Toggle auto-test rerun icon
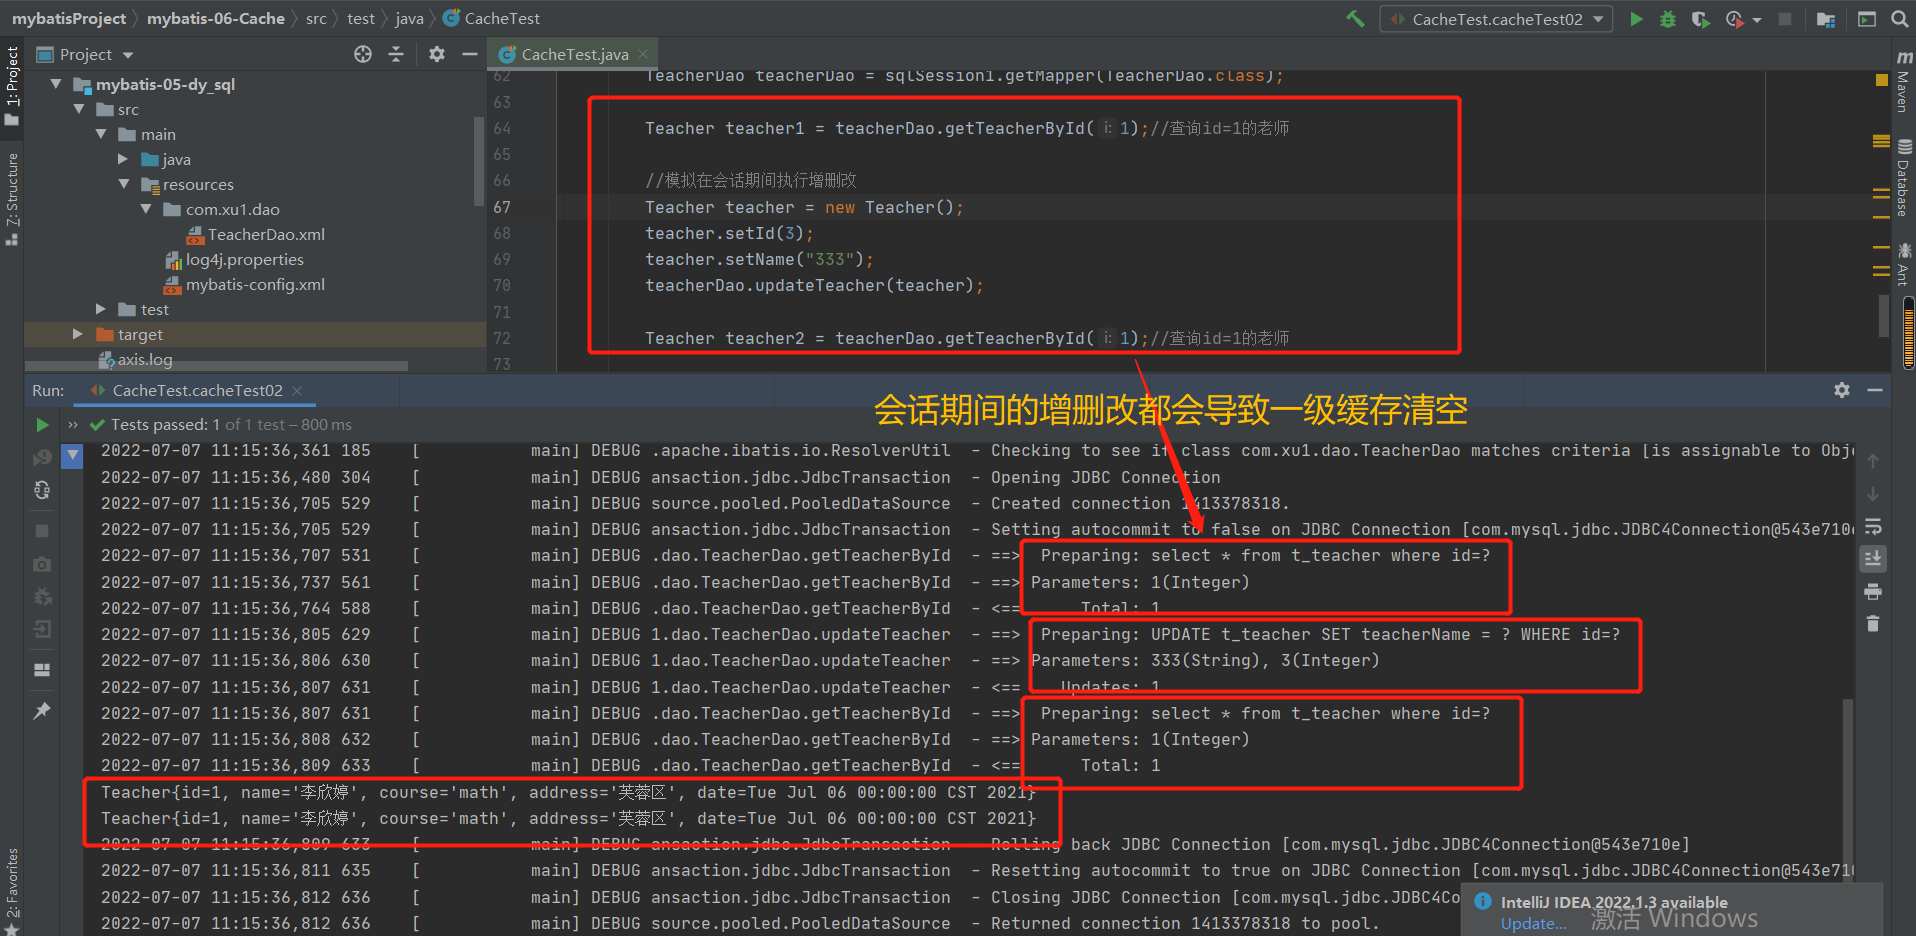This screenshot has width=1916, height=936. [x=42, y=490]
